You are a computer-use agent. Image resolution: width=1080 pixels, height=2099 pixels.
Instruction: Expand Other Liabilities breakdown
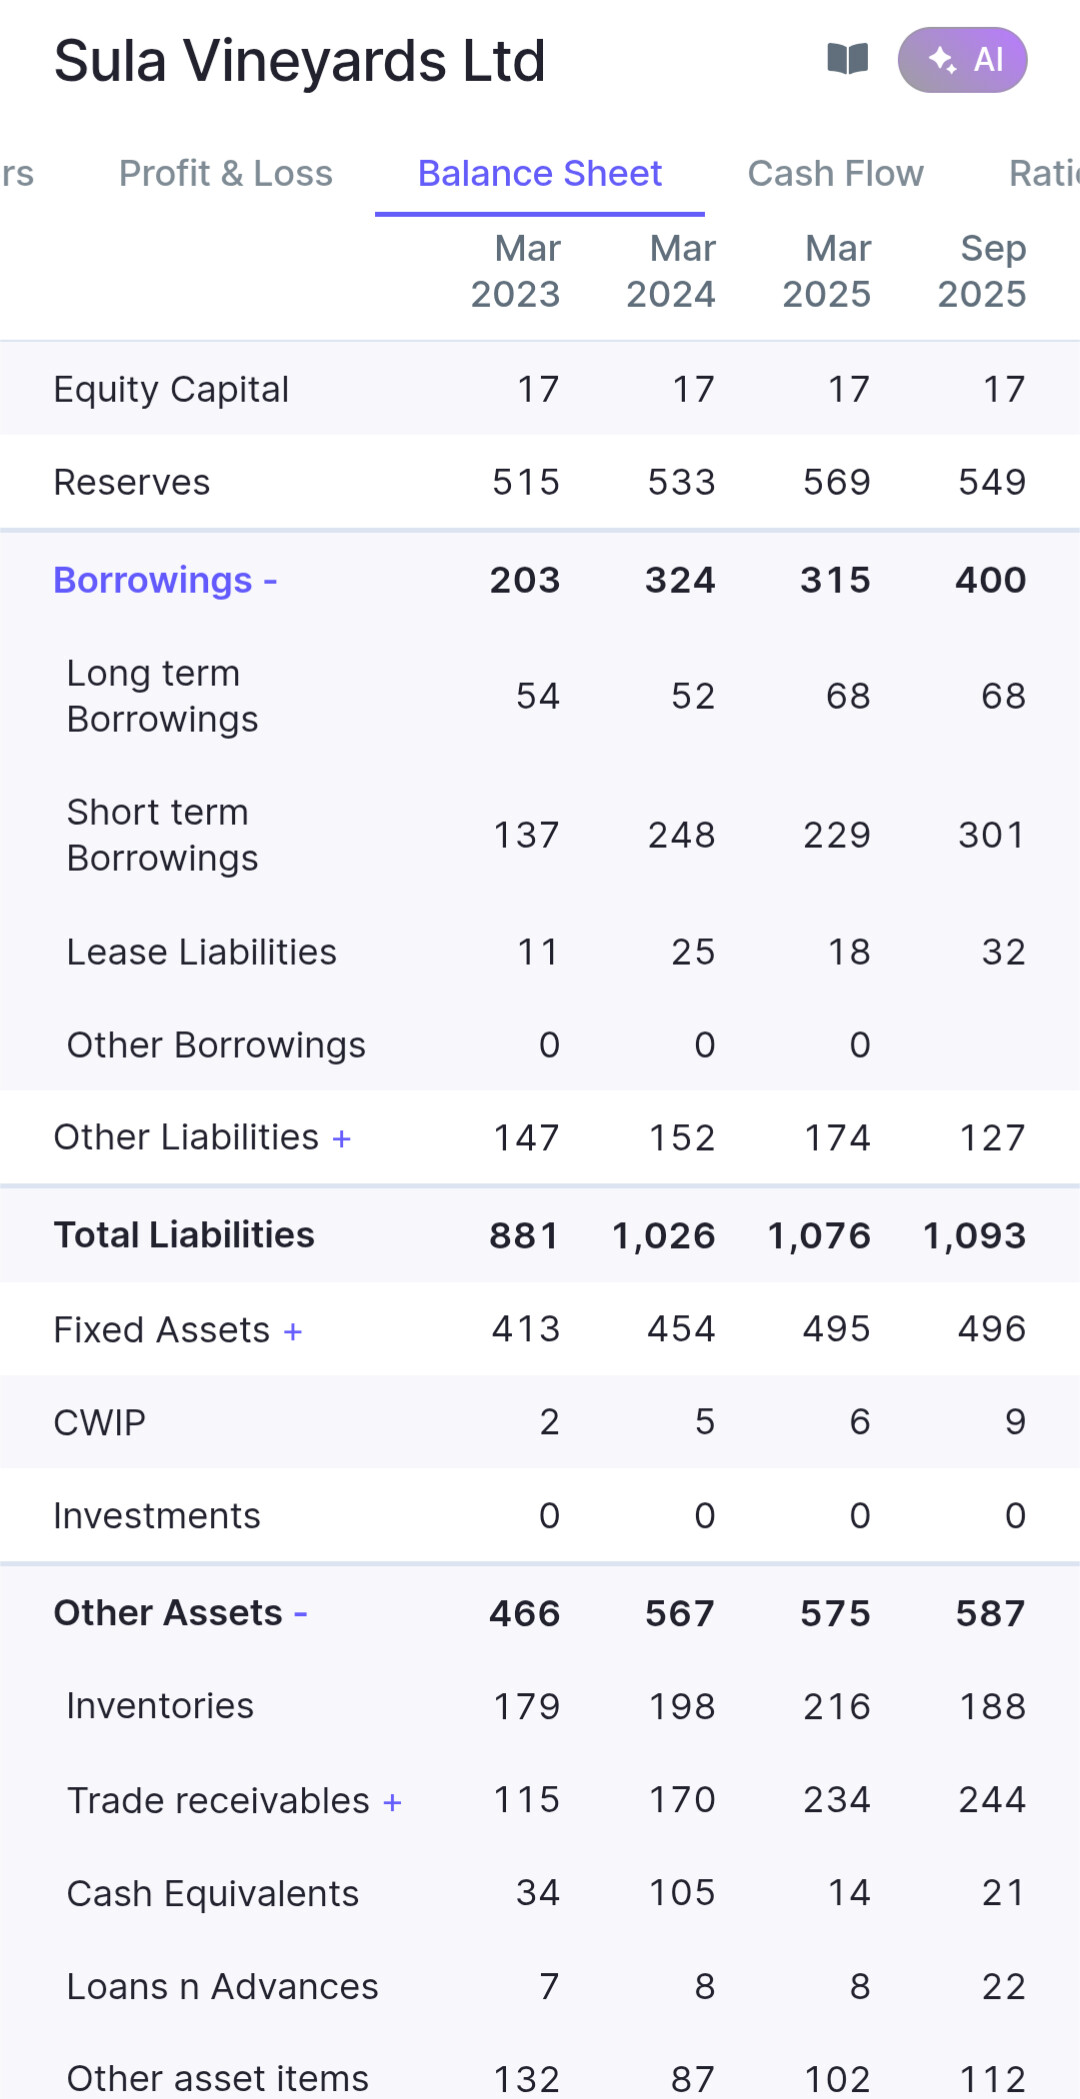(341, 1139)
